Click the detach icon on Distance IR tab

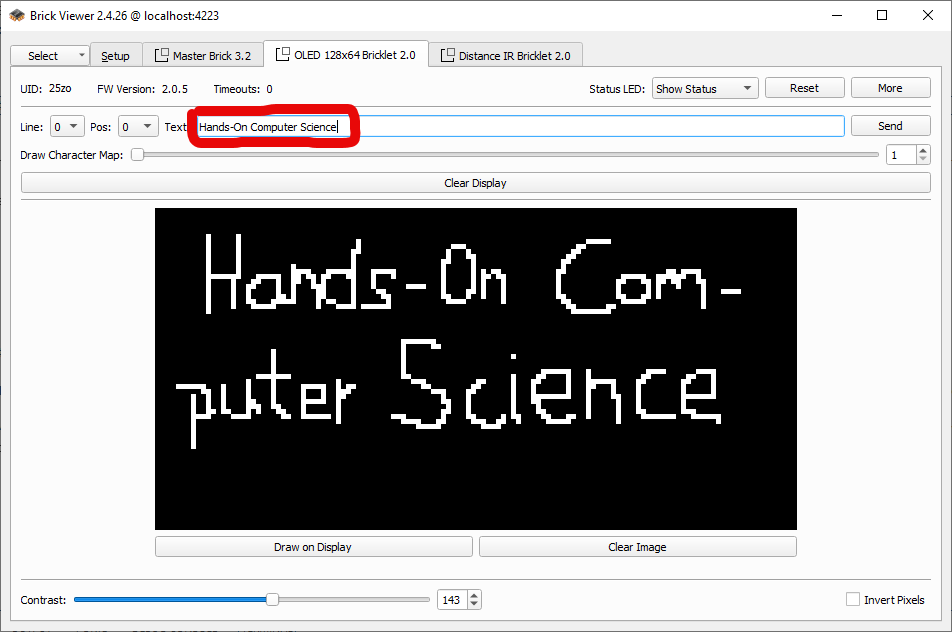tap(448, 56)
